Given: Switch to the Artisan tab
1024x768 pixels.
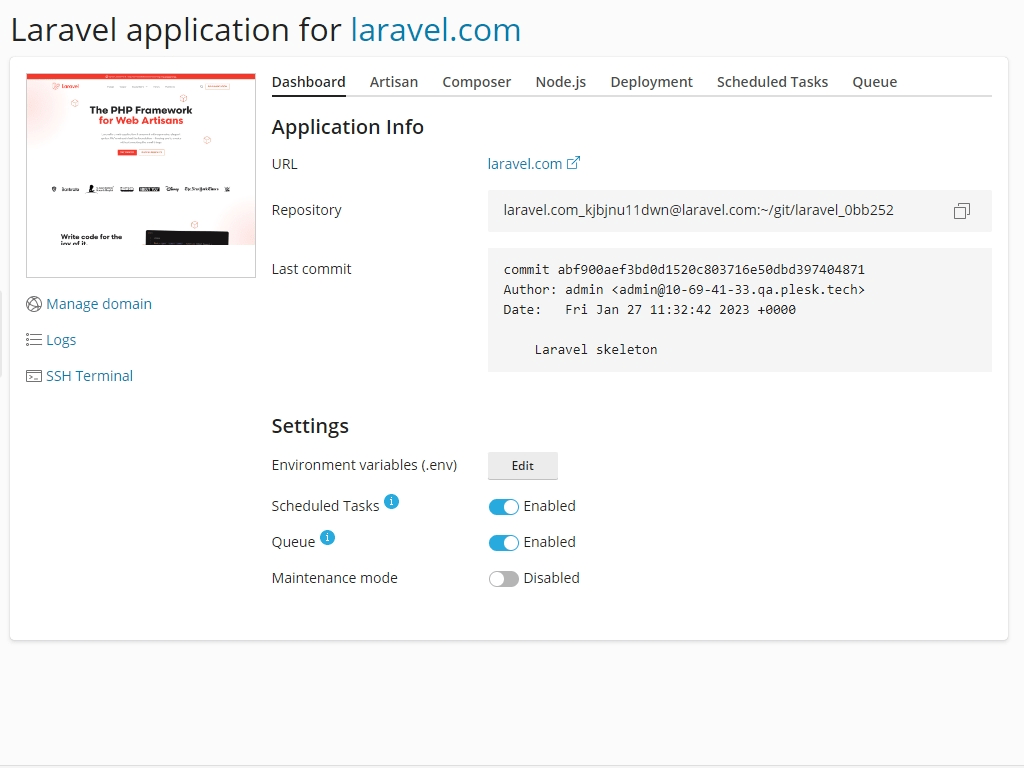Looking at the screenshot, I should [393, 82].
